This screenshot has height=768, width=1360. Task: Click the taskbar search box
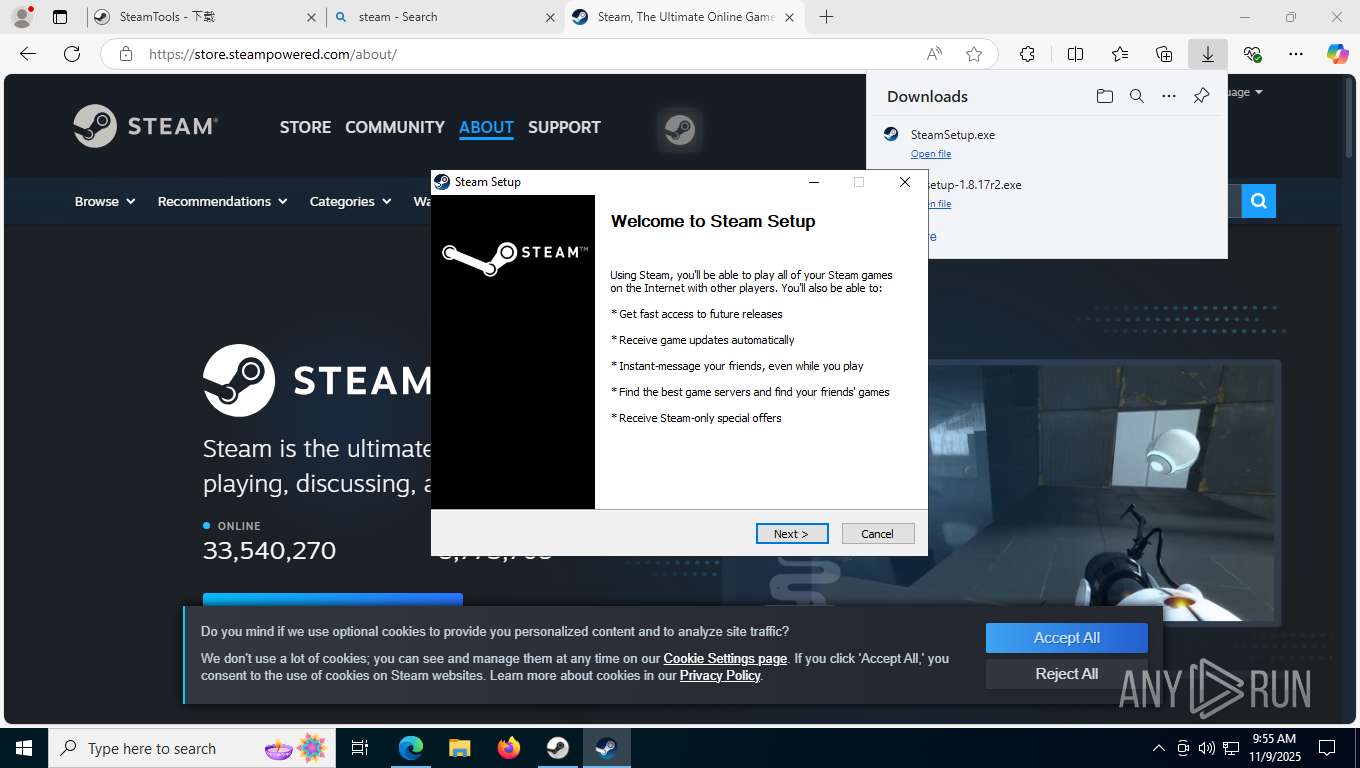click(192, 748)
